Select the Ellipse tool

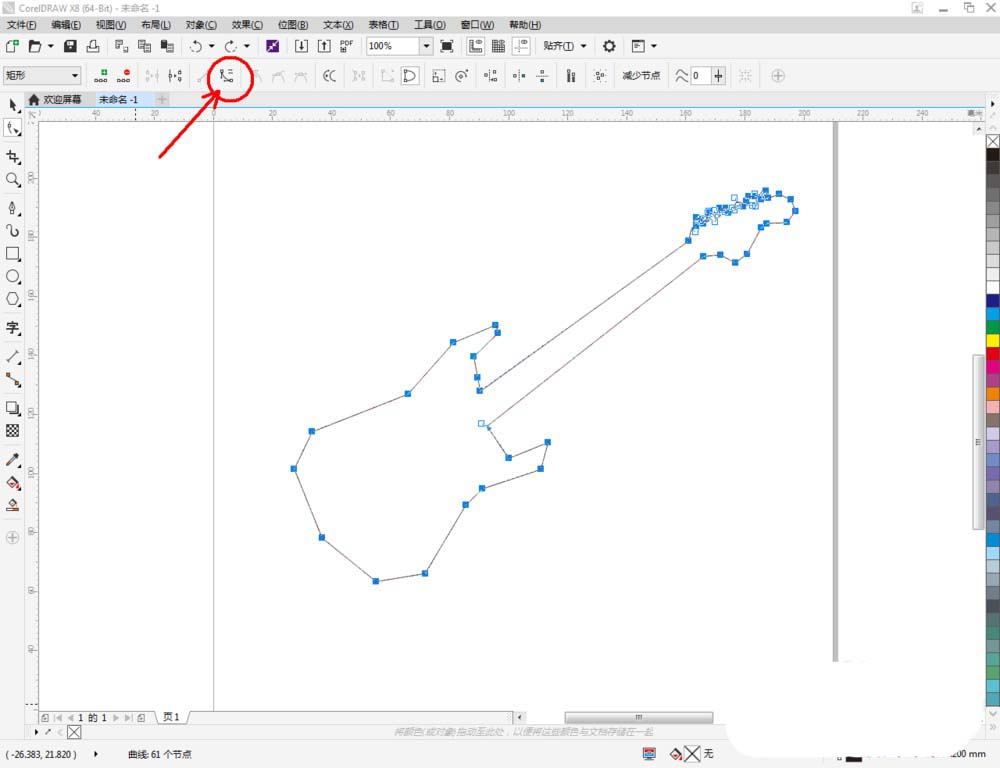click(13, 276)
